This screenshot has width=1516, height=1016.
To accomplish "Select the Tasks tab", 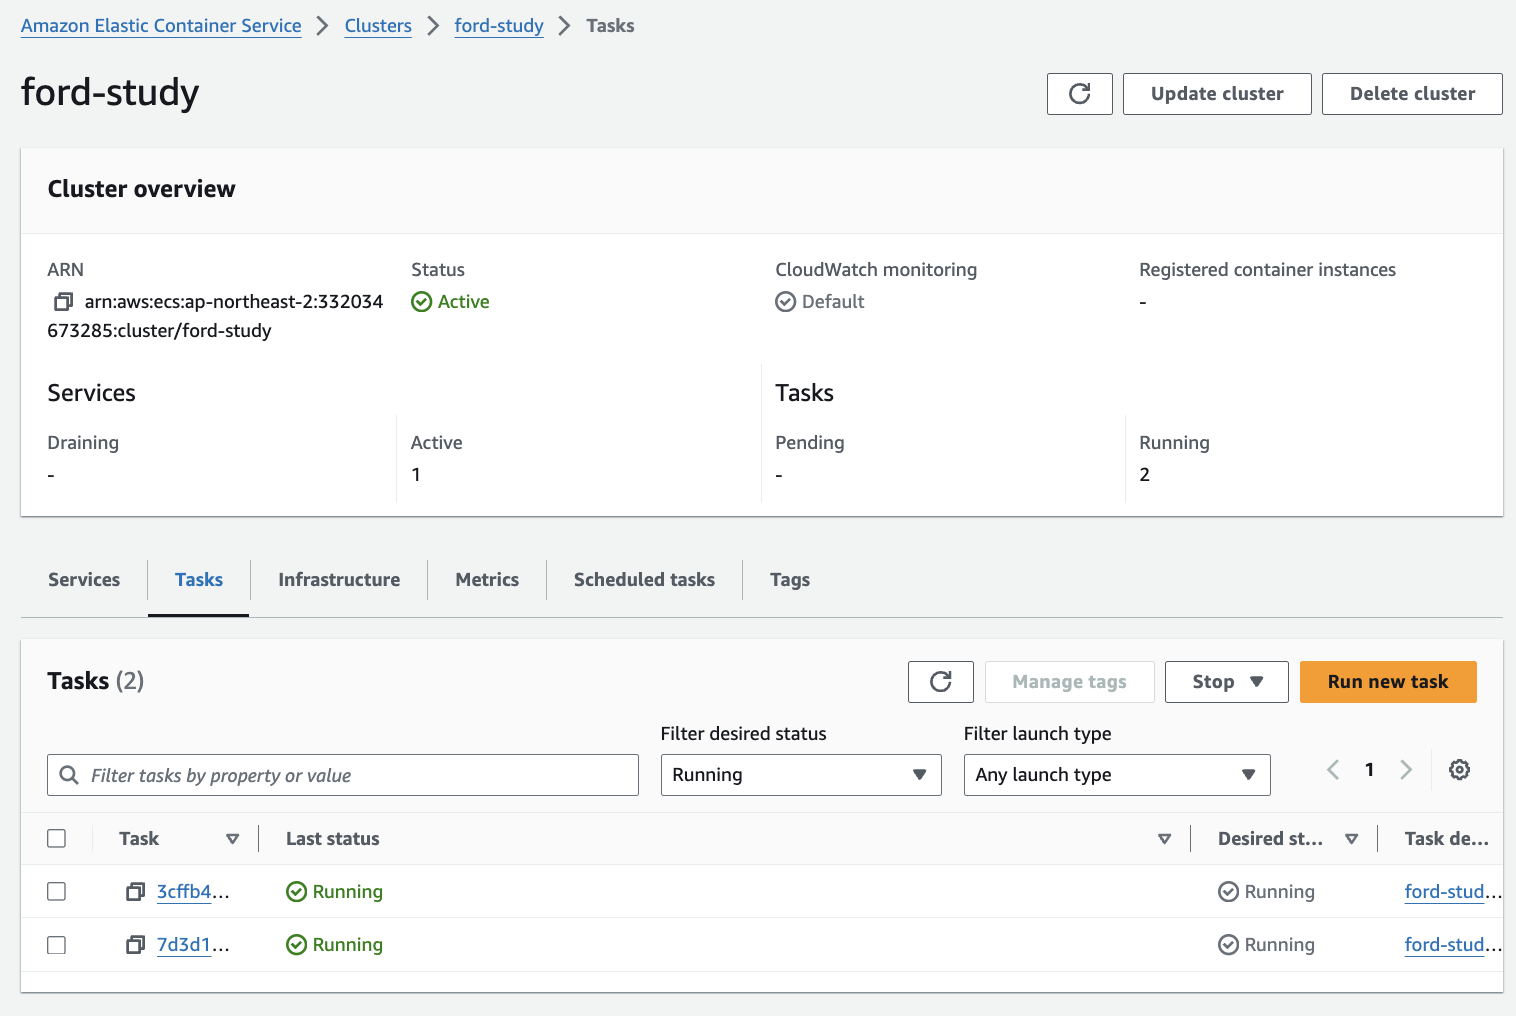I will pos(199,580).
